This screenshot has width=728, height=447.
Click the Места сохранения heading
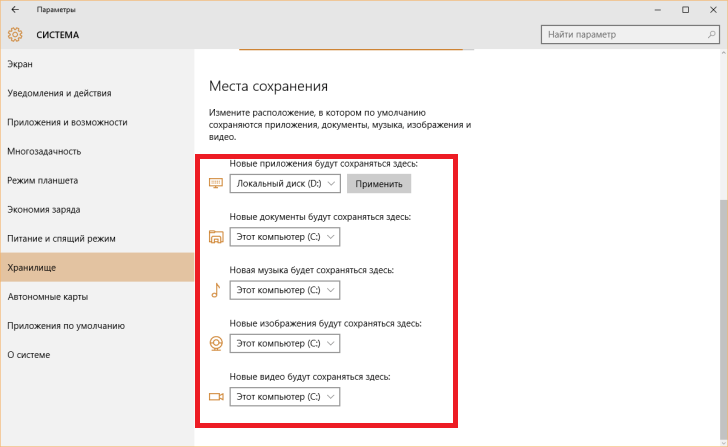(x=268, y=86)
